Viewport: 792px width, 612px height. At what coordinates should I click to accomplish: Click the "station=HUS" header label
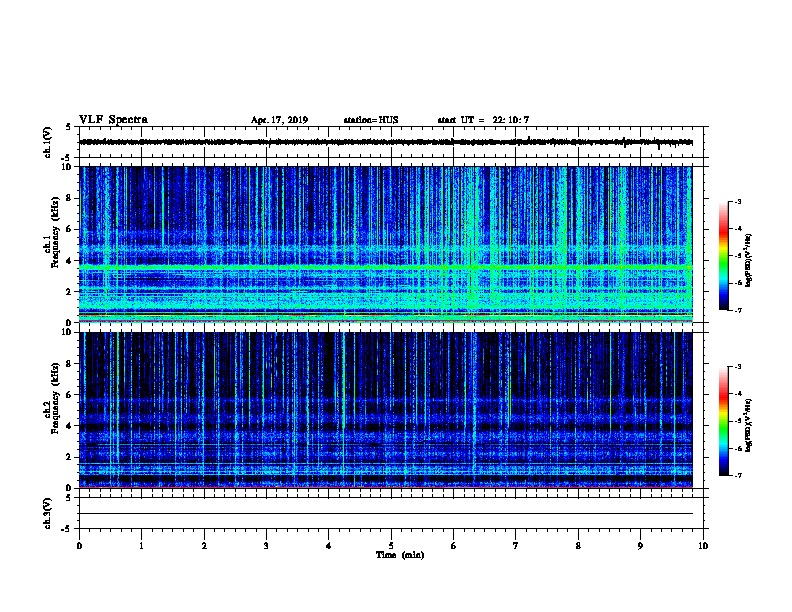click(x=371, y=120)
